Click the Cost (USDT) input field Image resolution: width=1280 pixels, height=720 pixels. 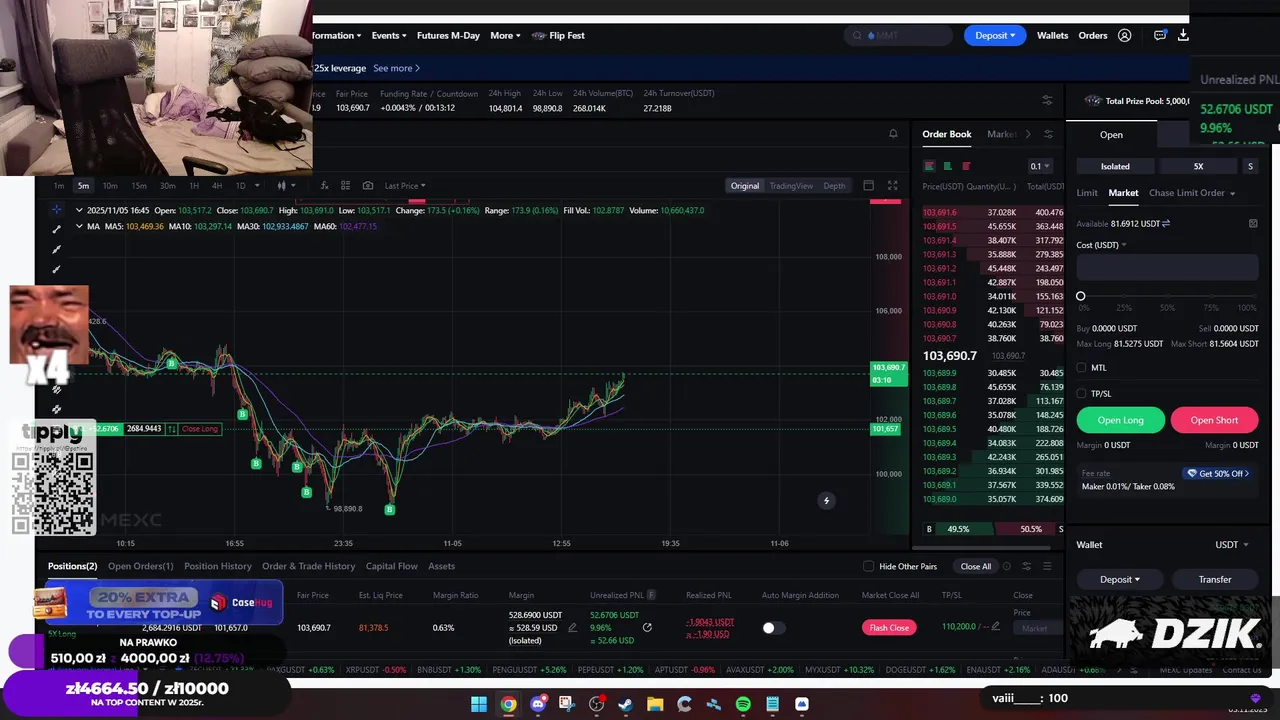click(x=1167, y=267)
